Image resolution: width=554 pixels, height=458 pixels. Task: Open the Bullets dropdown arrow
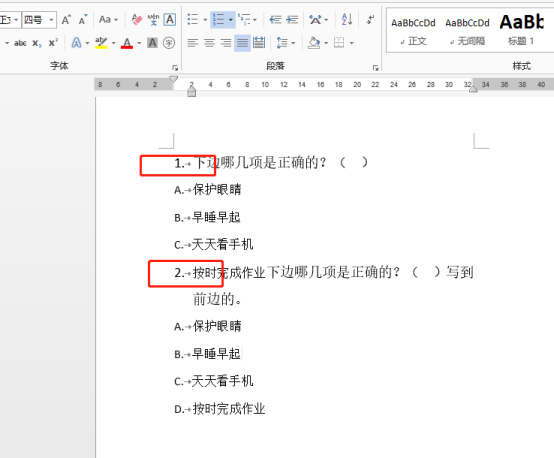pyautogui.click(x=205, y=19)
